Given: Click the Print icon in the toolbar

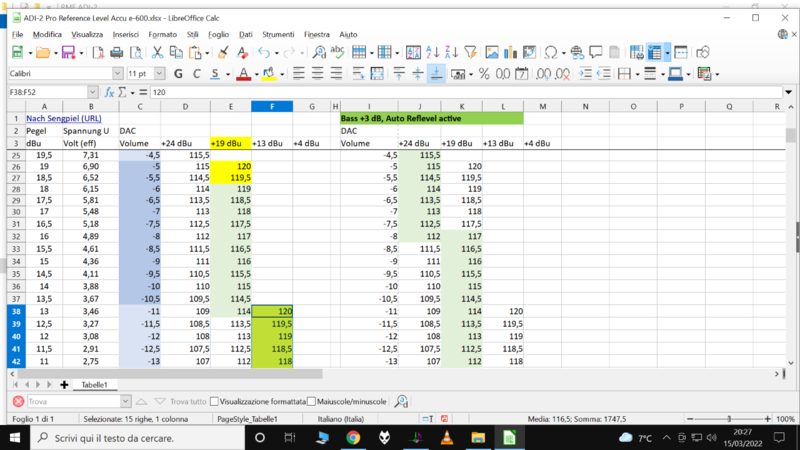Looking at the screenshot, I should [117, 52].
